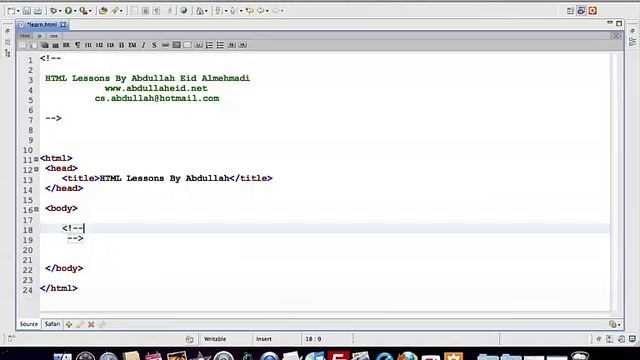Switch to the html toolbar tab
This screenshot has width=640, height=360.
pyautogui.click(x=25, y=36)
